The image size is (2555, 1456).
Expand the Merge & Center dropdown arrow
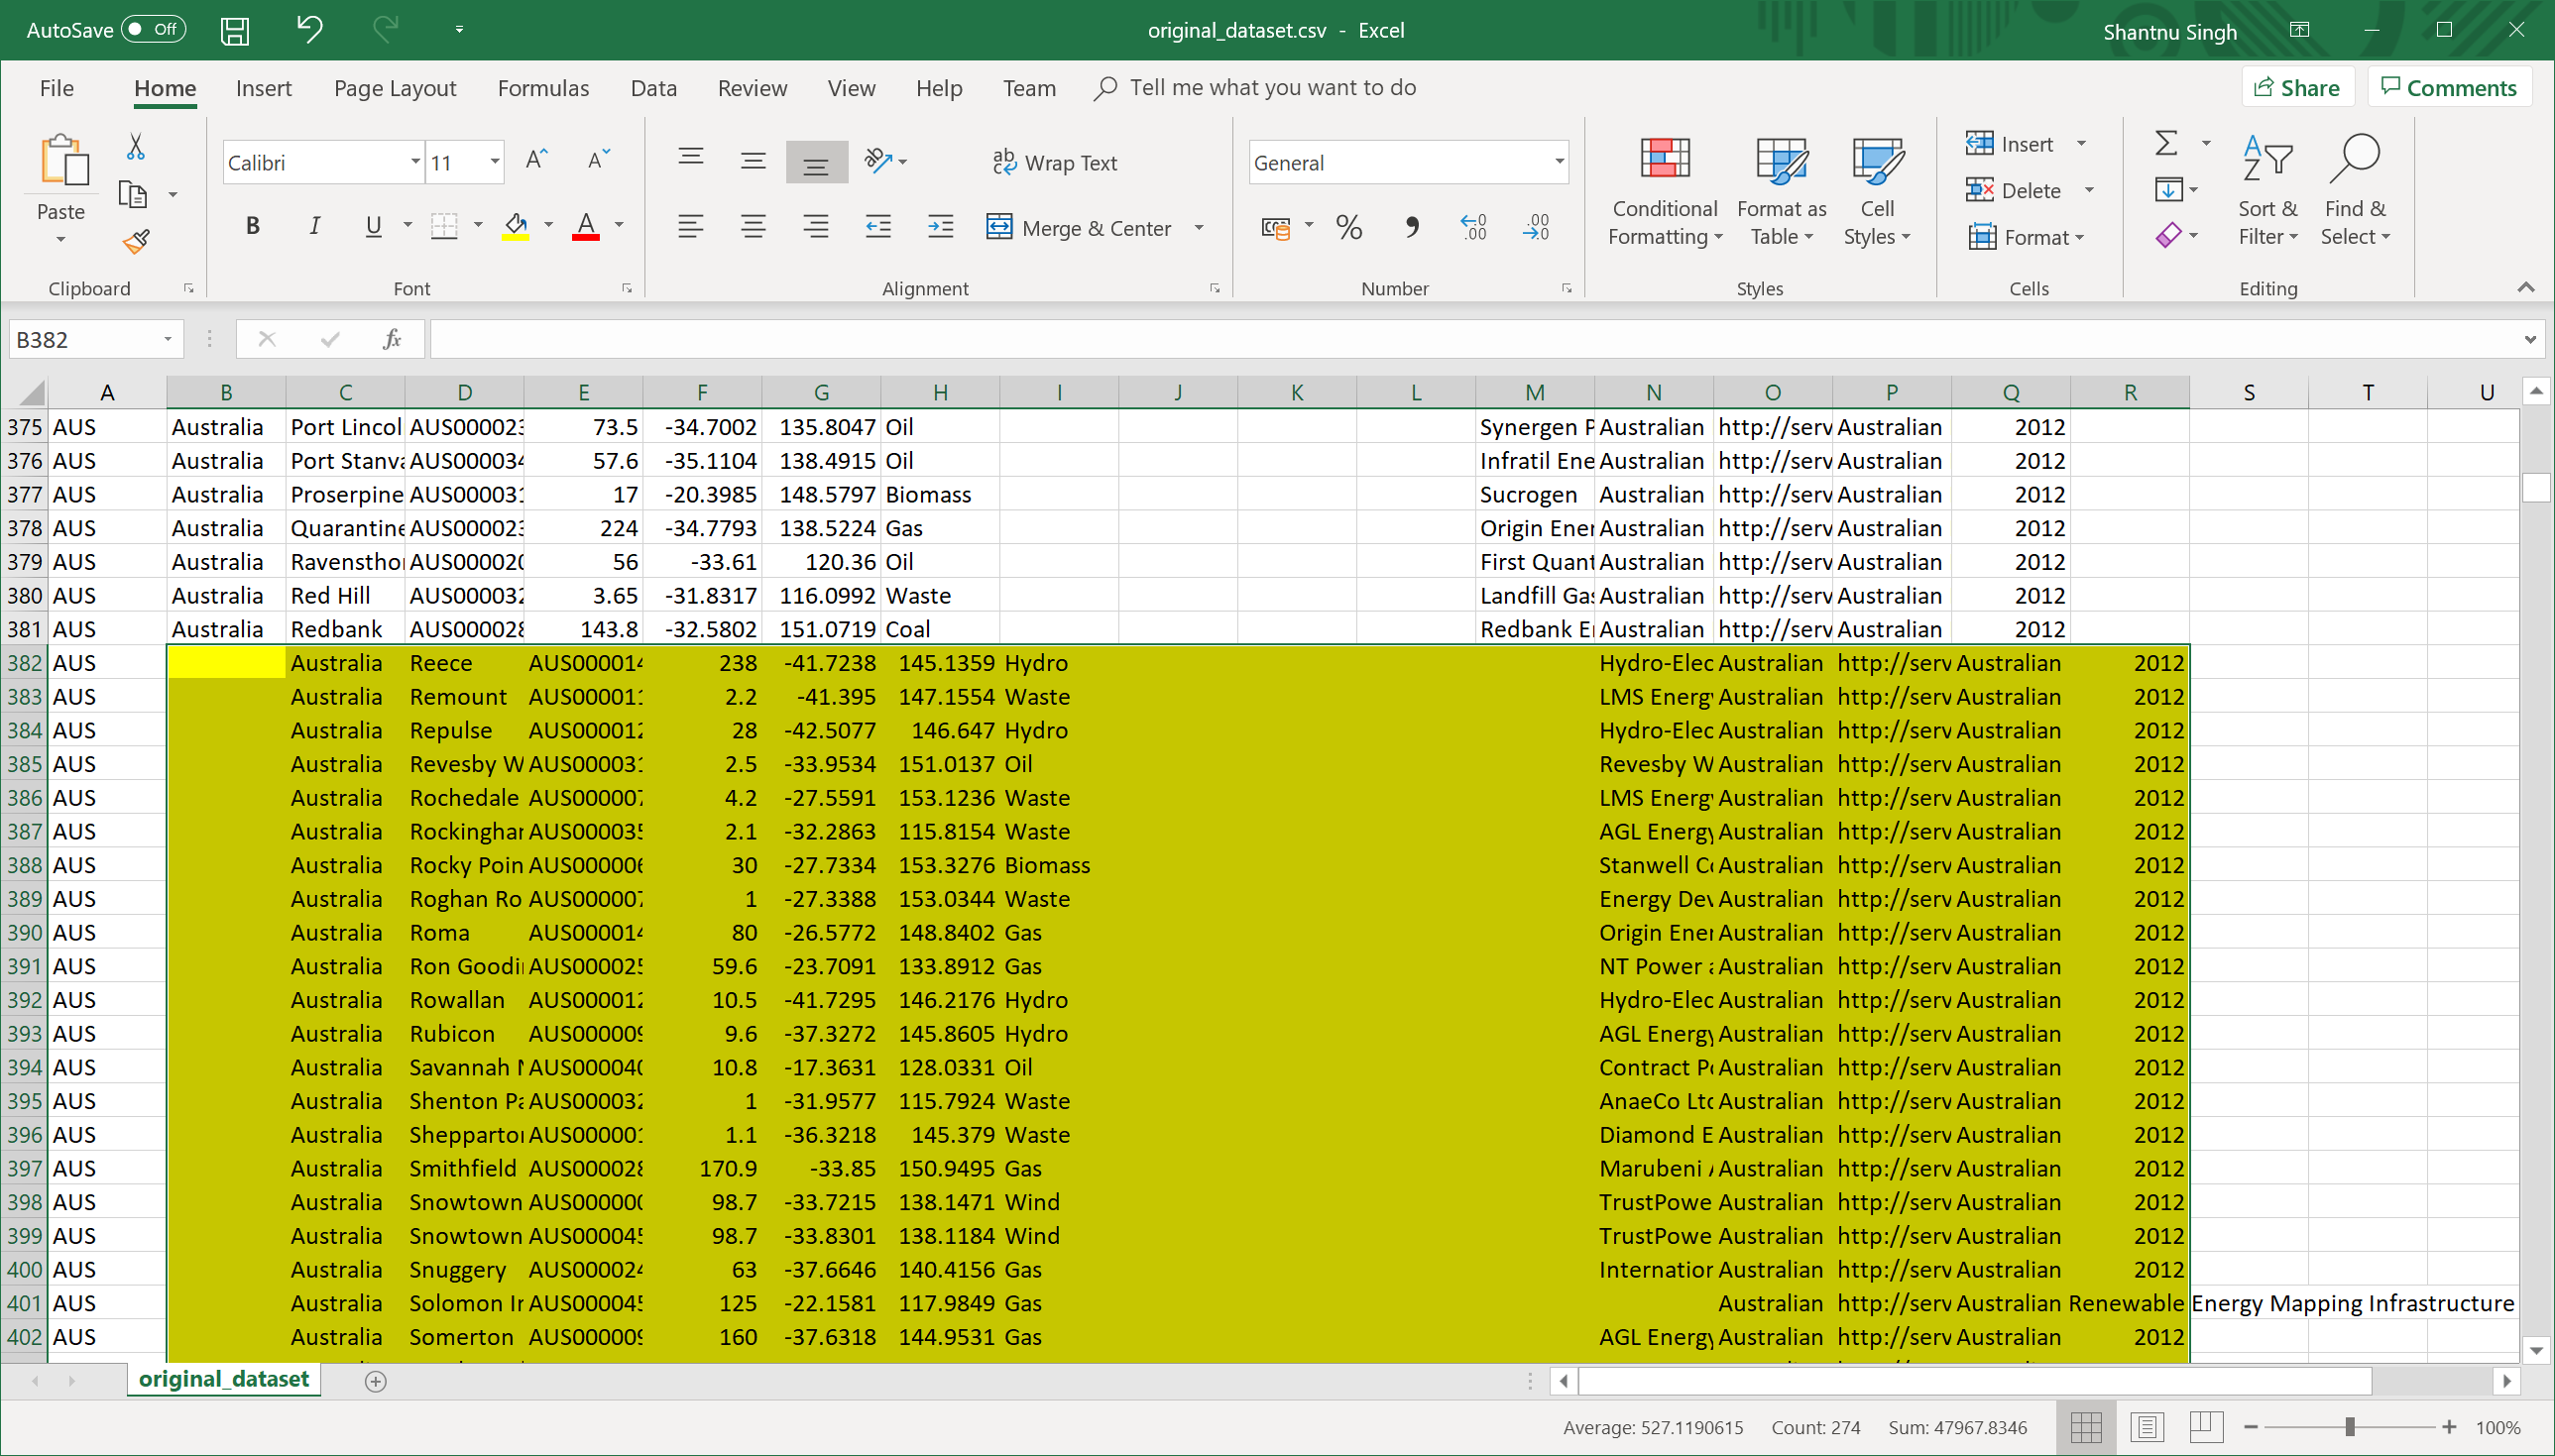1199,228
